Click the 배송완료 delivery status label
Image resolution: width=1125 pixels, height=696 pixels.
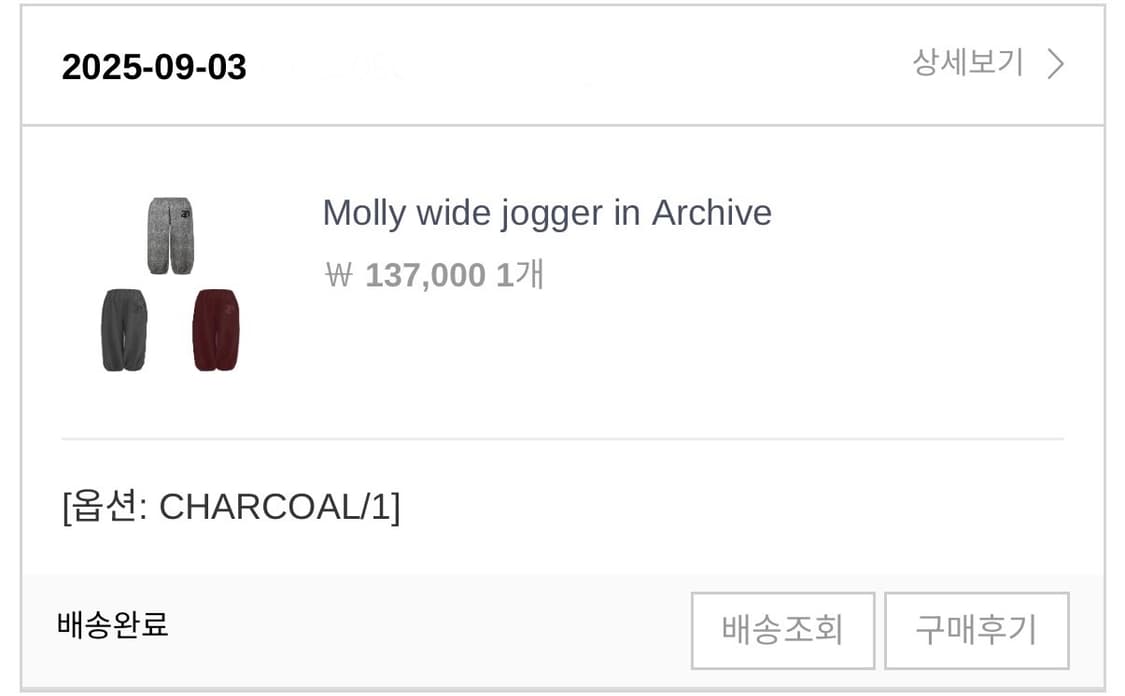click(113, 624)
